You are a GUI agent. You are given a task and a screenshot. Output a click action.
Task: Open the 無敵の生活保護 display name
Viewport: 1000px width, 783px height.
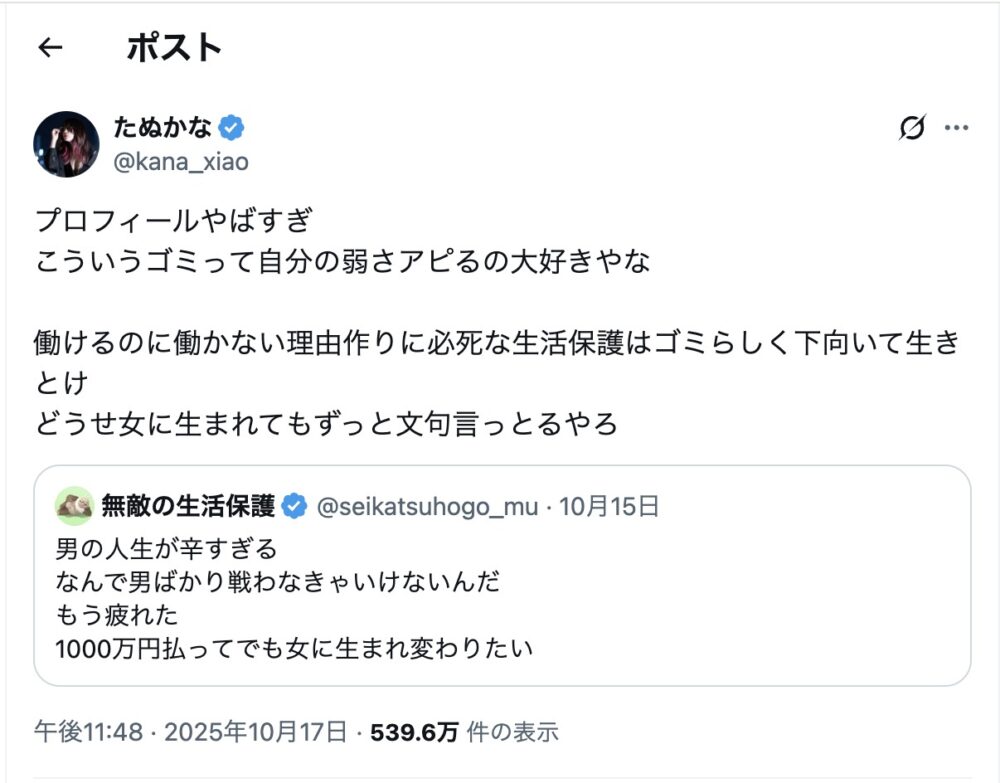tap(188, 507)
